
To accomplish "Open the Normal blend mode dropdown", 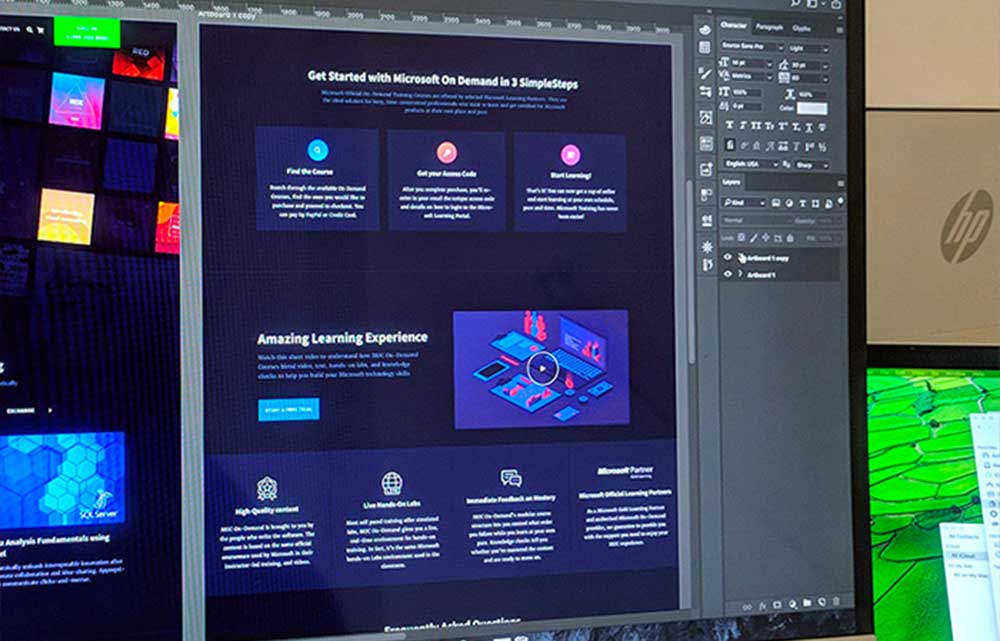I will pos(756,221).
